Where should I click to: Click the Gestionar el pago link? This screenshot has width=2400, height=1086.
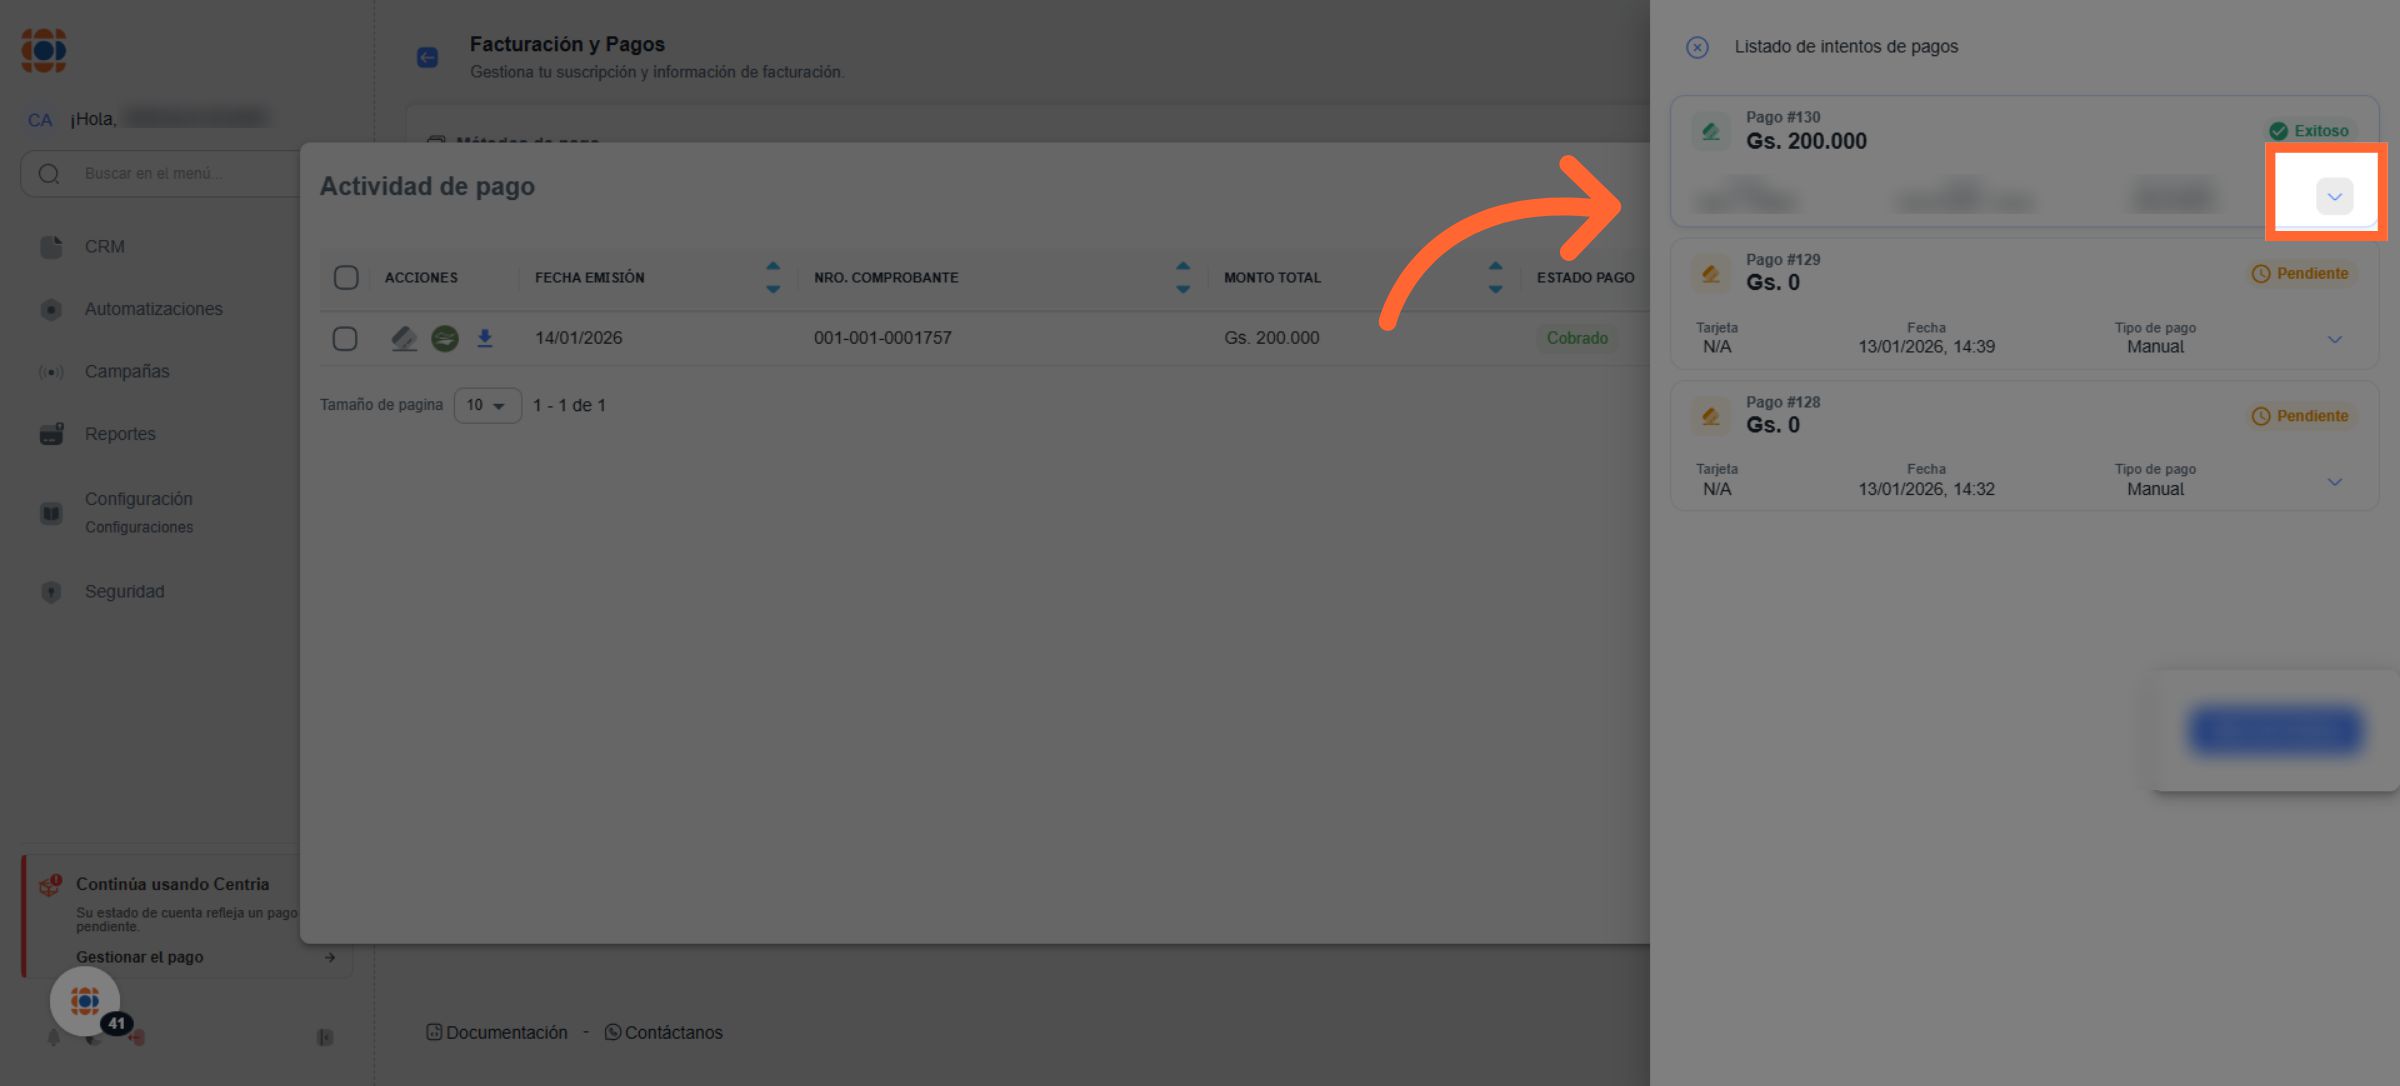coord(140,957)
